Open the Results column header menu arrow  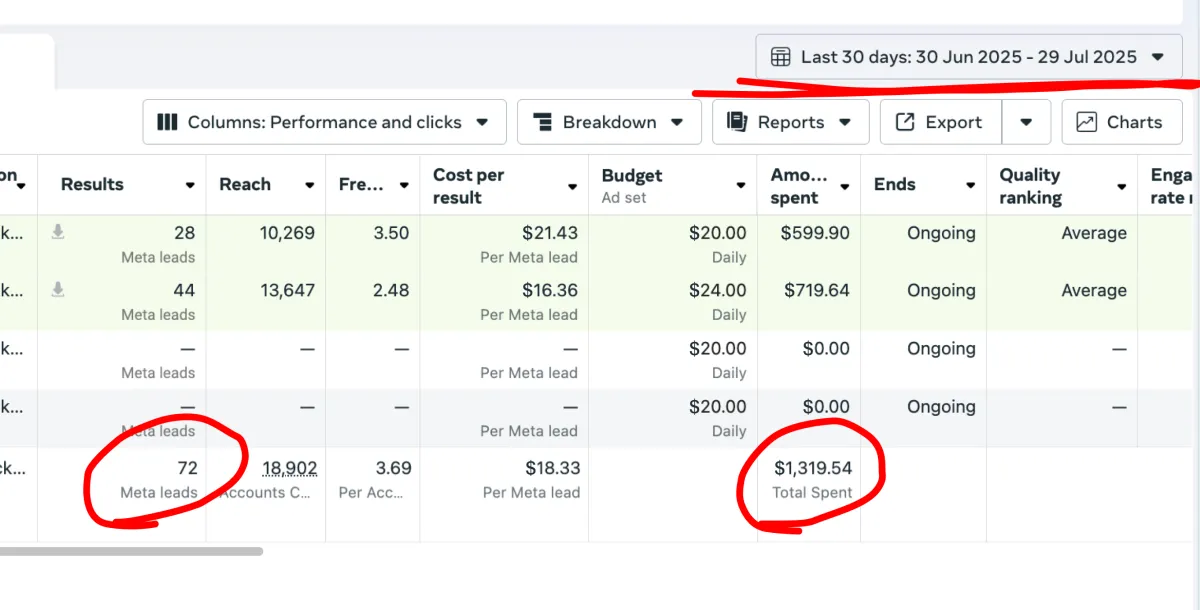coord(190,186)
